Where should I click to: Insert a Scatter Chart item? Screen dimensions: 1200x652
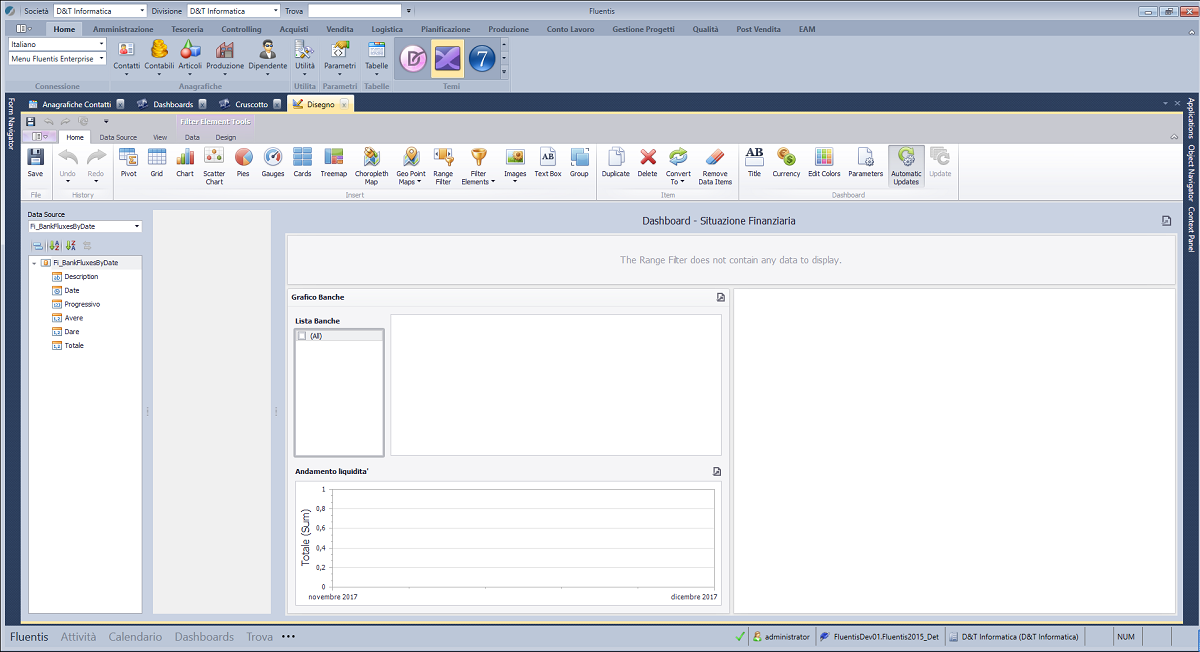(x=214, y=166)
